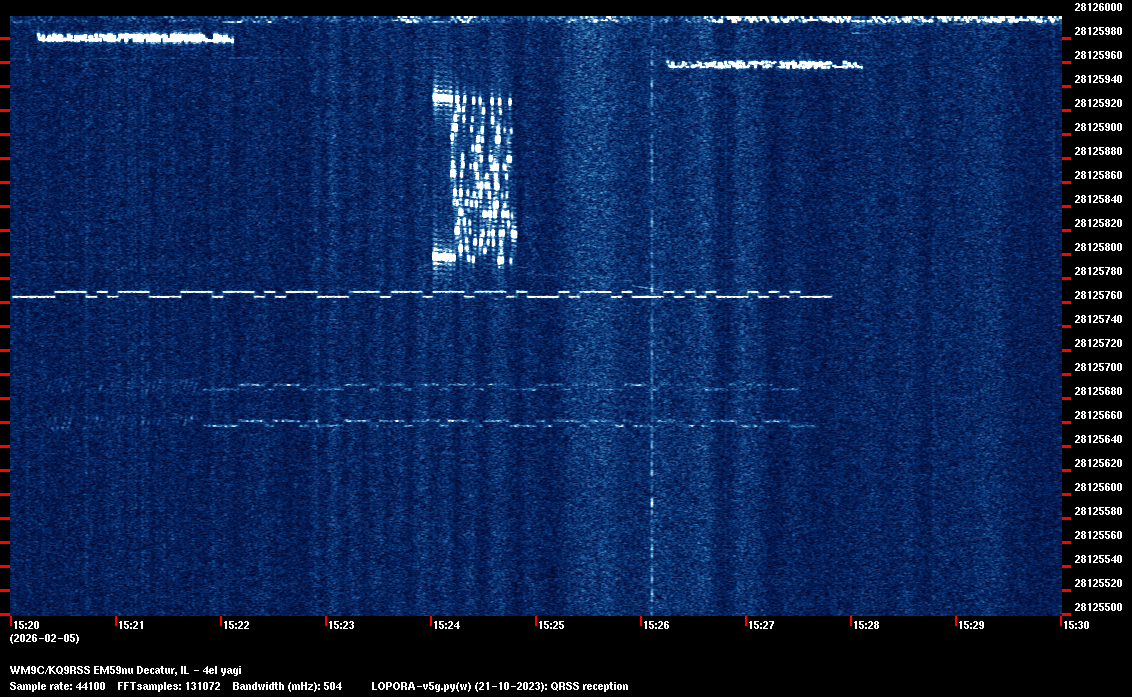
Task: Select the Sample rate: 44100 text
Action: pyautogui.click(x=54, y=686)
